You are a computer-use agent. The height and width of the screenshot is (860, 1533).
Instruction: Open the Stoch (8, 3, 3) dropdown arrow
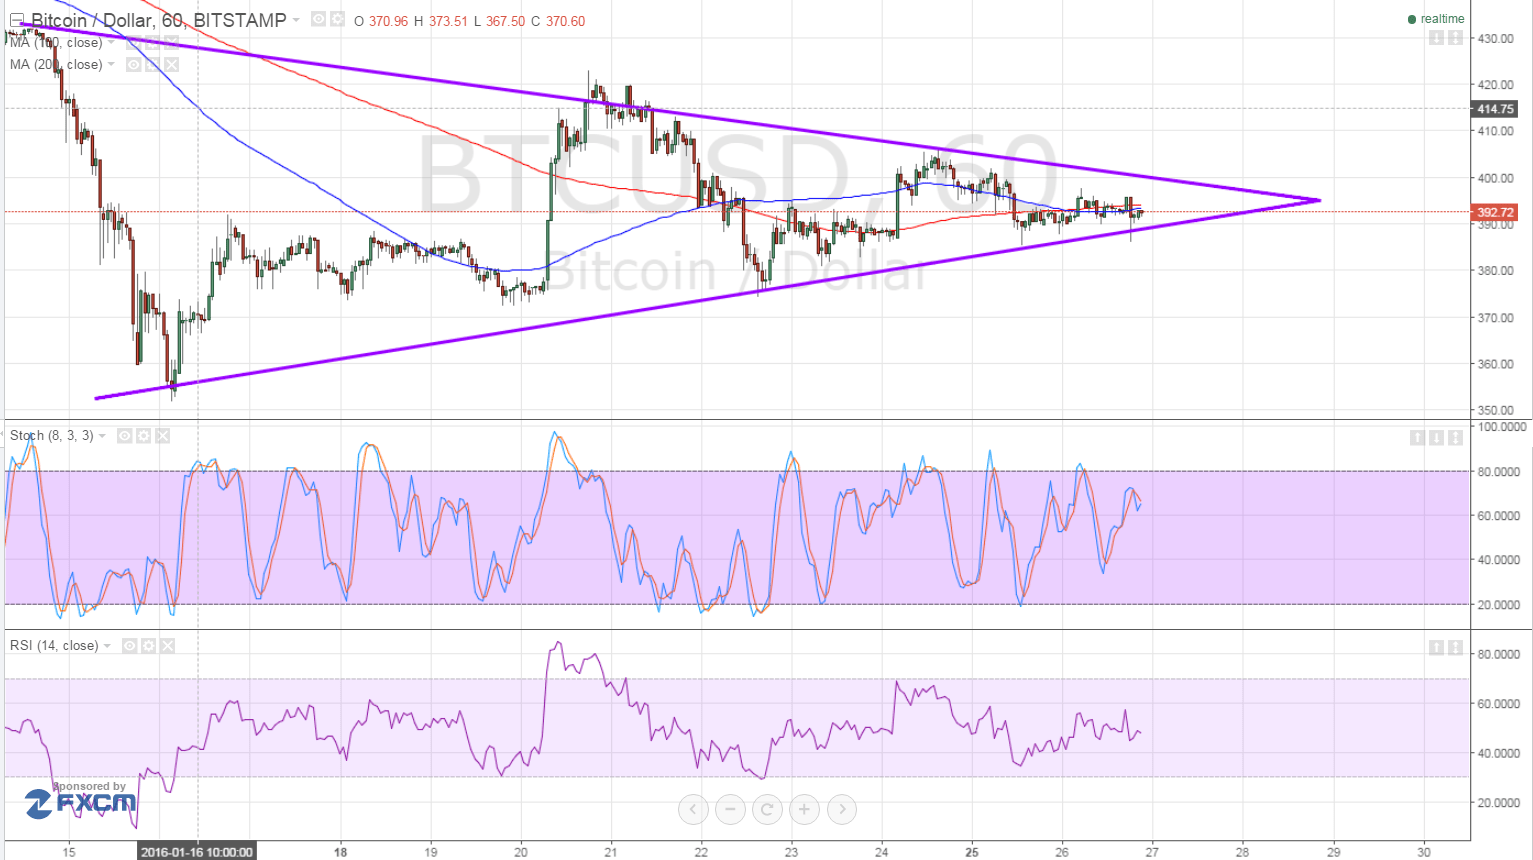point(103,436)
